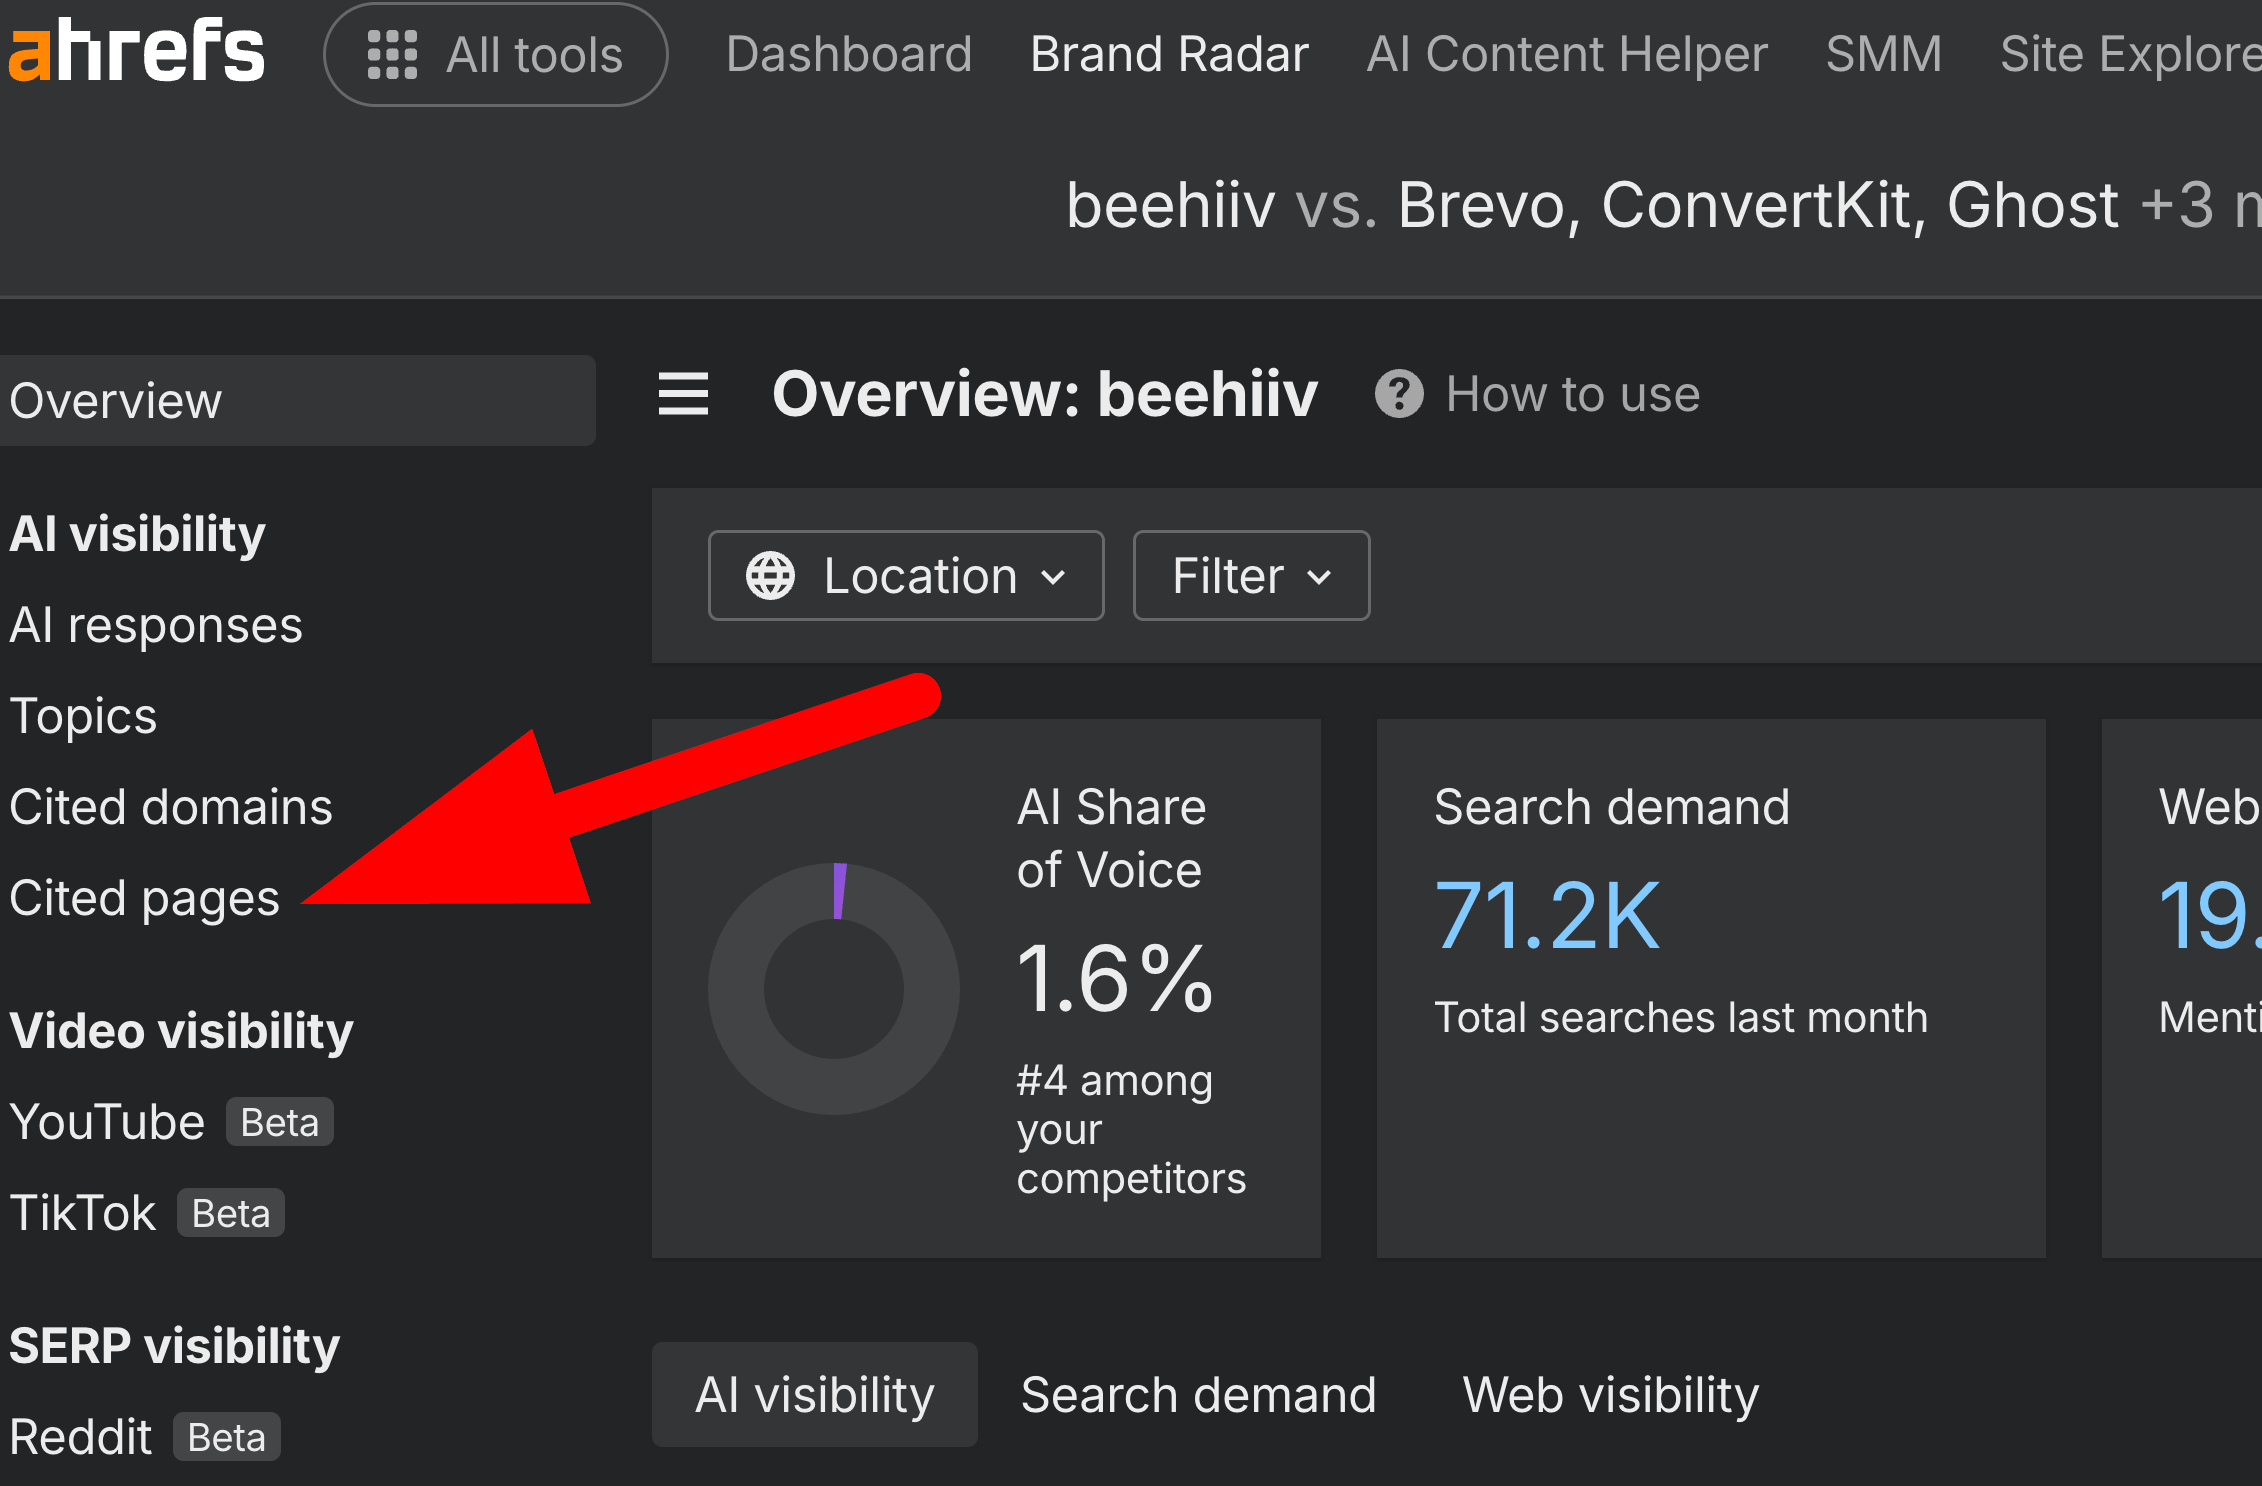Click the globe icon in Location
Viewport: 2262px width, 1486px height.
770,576
